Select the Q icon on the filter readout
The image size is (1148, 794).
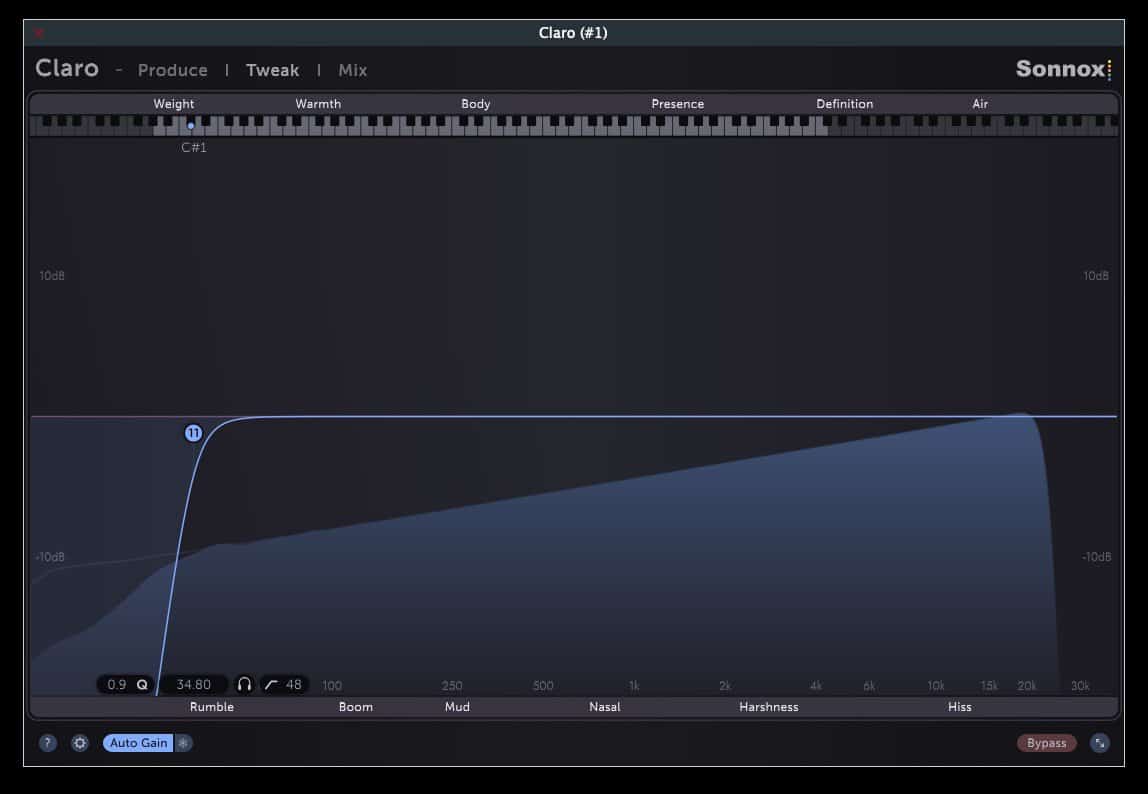(x=142, y=684)
